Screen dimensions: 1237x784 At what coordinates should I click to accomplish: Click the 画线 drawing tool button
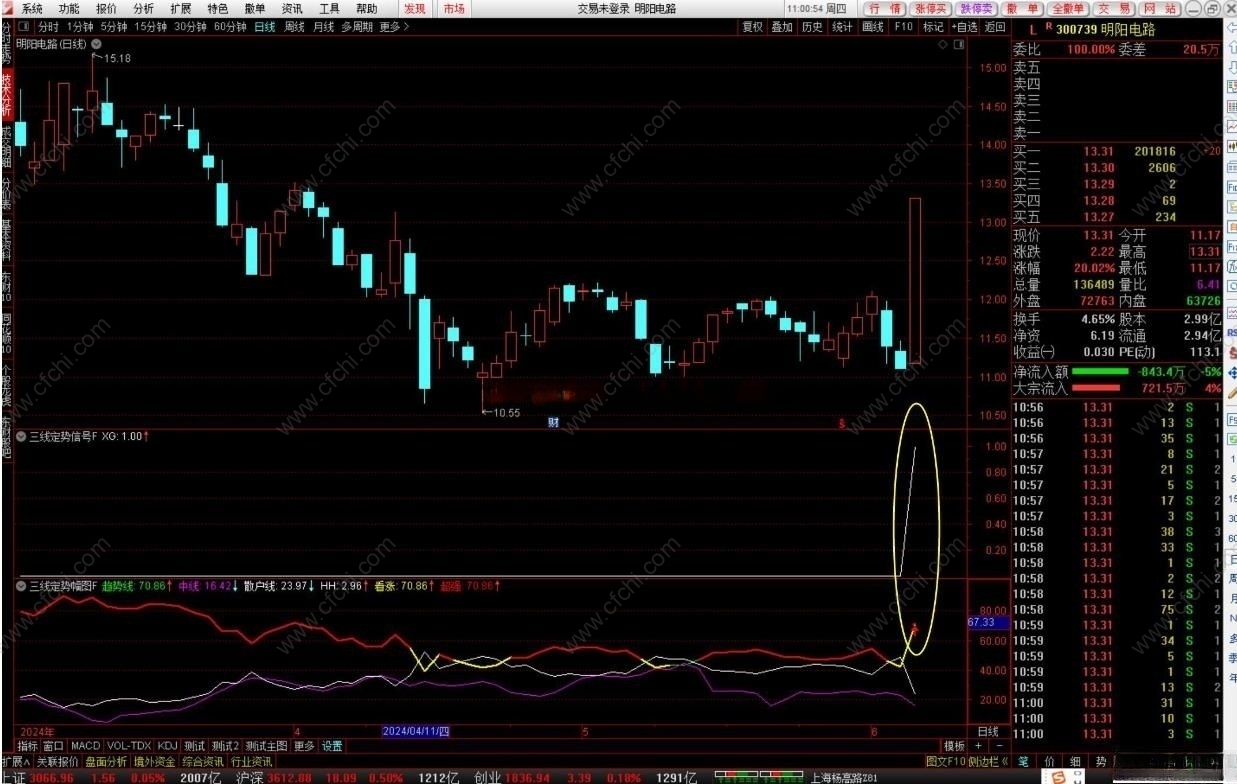point(872,27)
